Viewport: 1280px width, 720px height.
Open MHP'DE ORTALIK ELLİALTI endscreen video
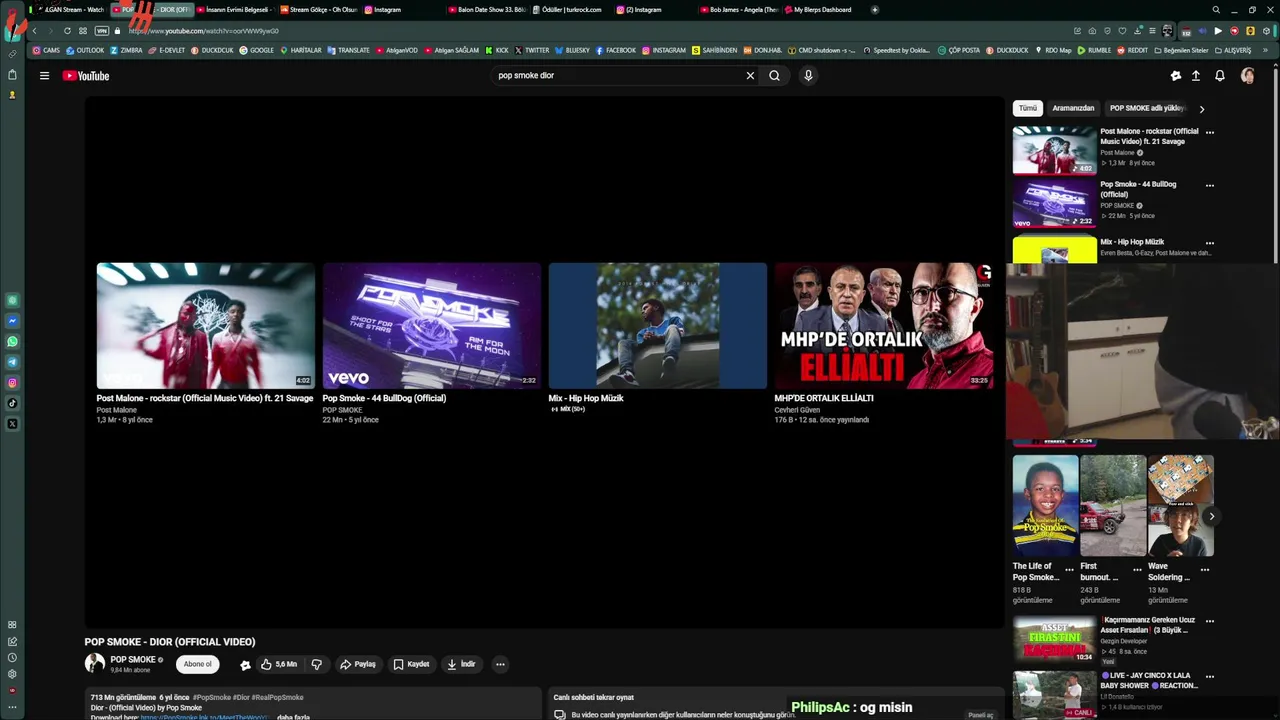[x=884, y=326]
